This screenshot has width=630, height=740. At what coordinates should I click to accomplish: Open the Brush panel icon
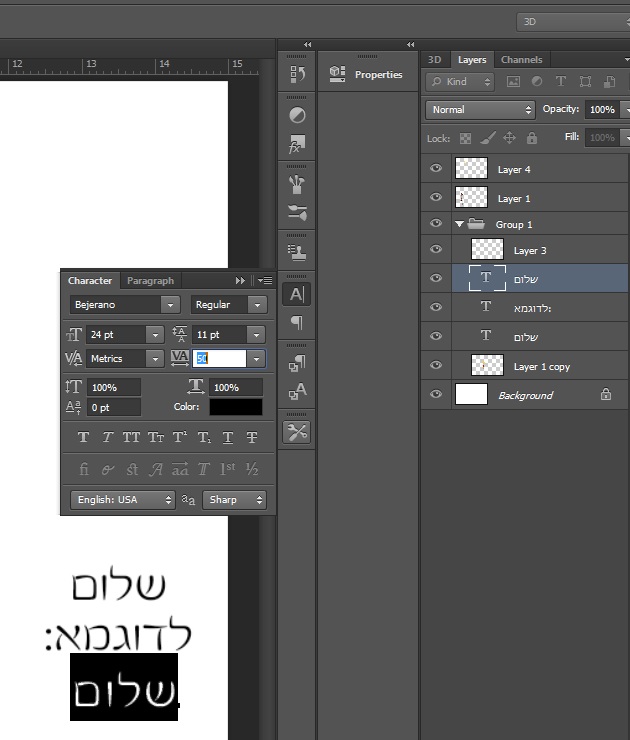297,184
